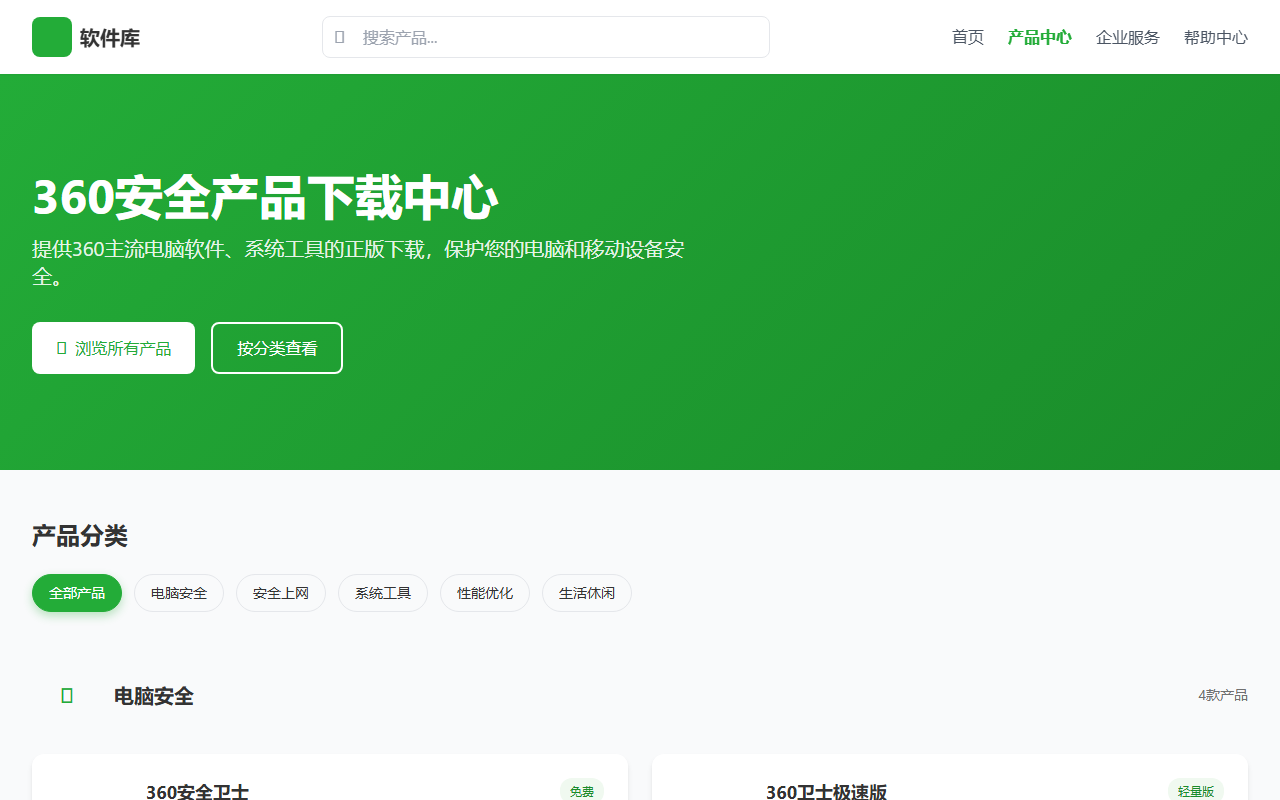Click the search icon in search box

coord(340,37)
